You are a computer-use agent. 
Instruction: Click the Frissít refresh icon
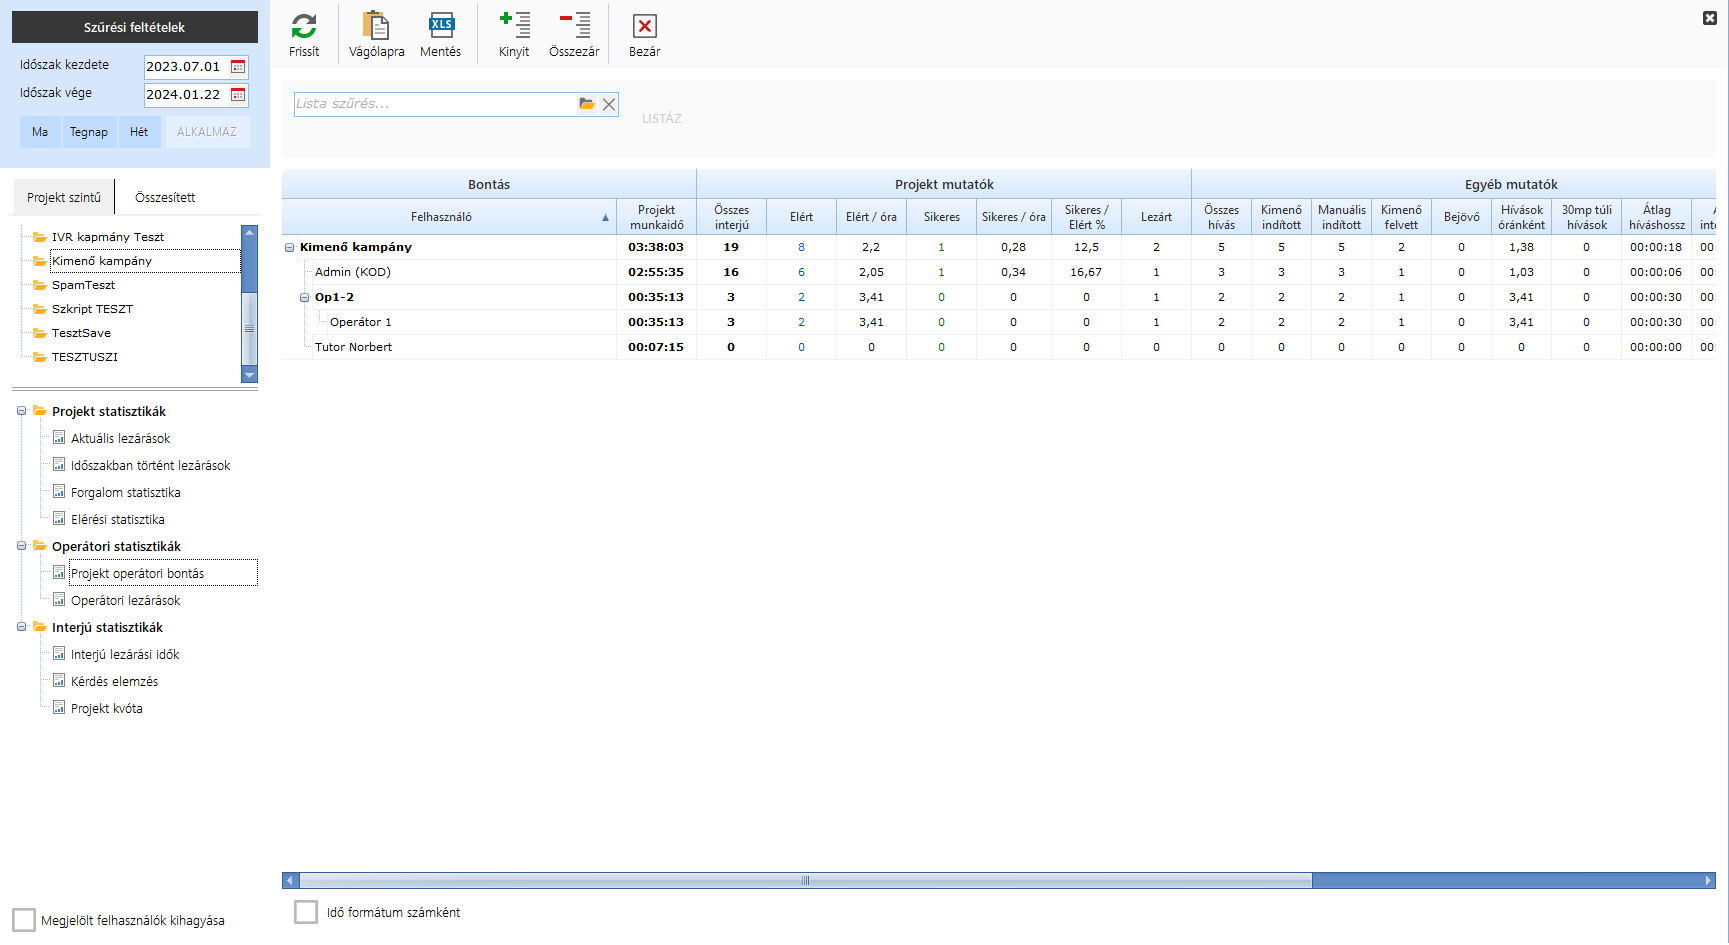304,26
